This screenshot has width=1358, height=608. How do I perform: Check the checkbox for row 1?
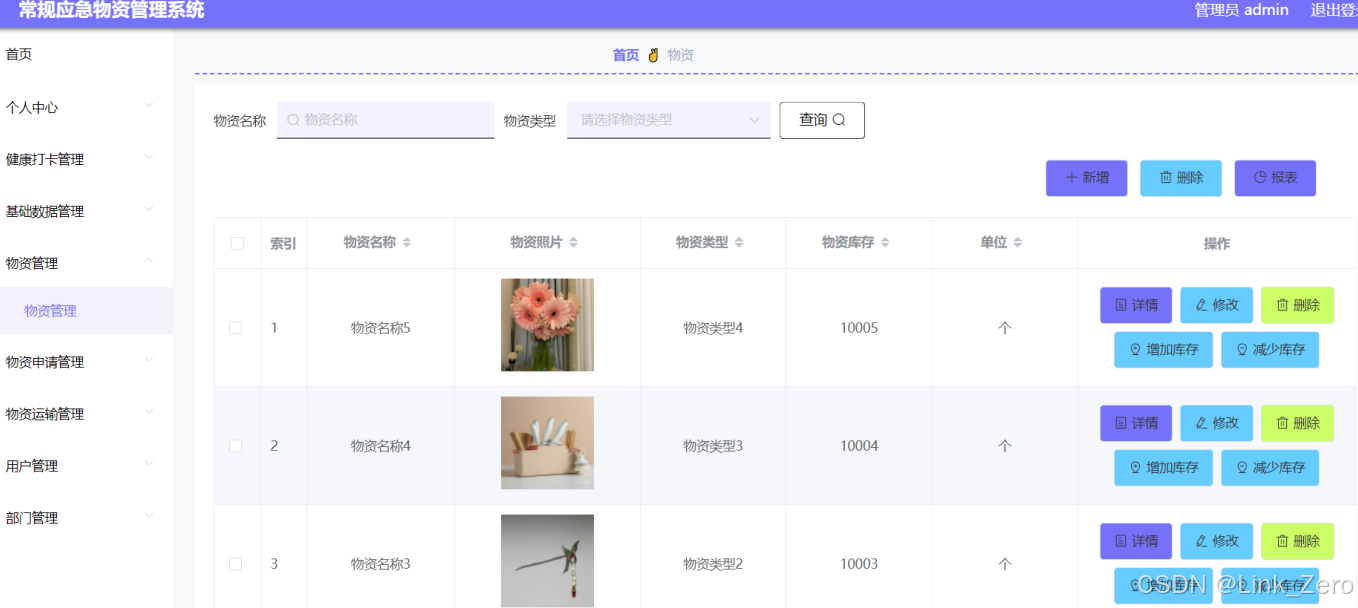236,325
